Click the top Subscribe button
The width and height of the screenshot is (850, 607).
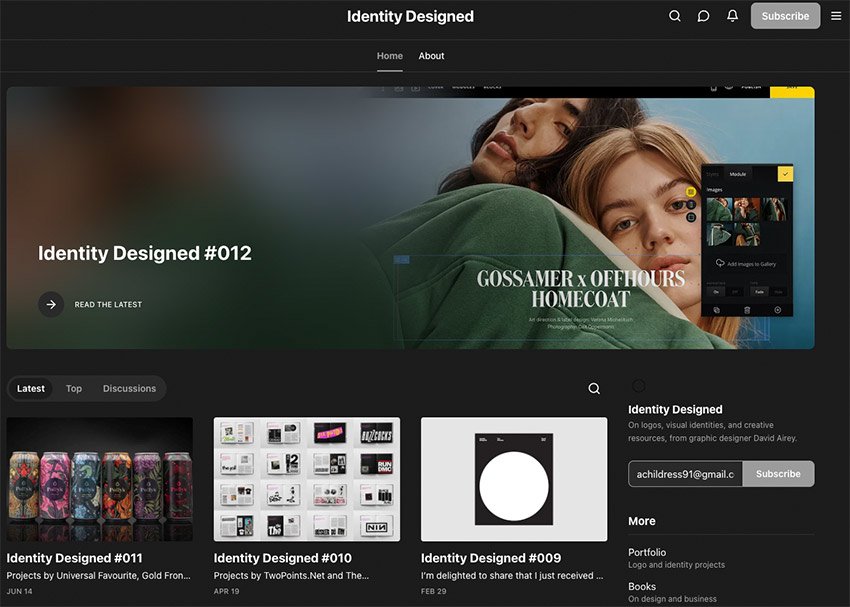pyautogui.click(x=785, y=16)
